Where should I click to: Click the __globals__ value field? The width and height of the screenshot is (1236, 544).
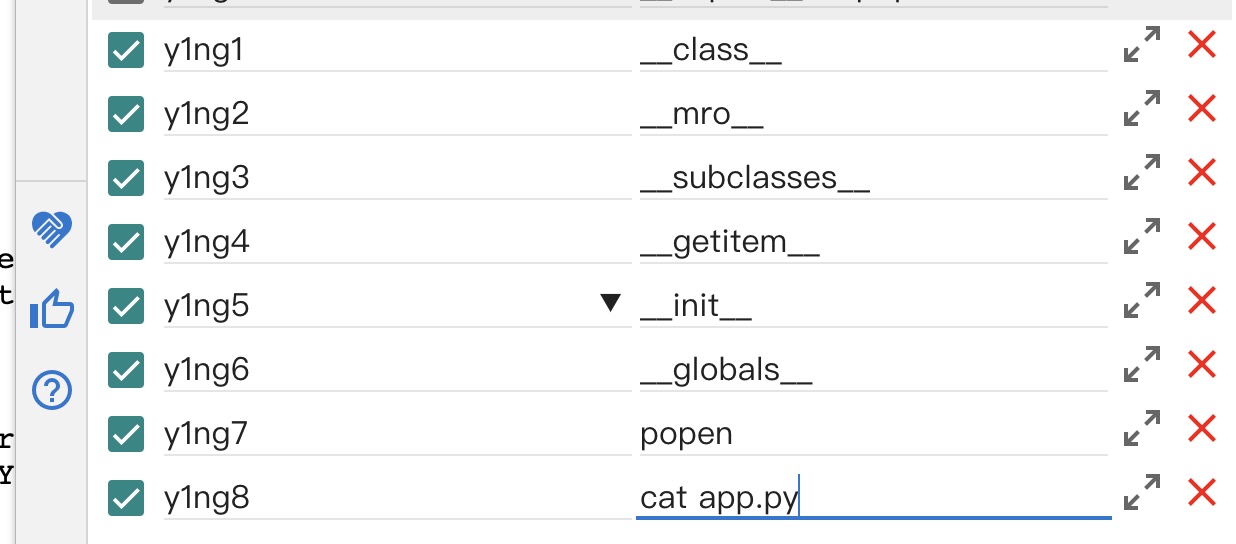coord(874,370)
